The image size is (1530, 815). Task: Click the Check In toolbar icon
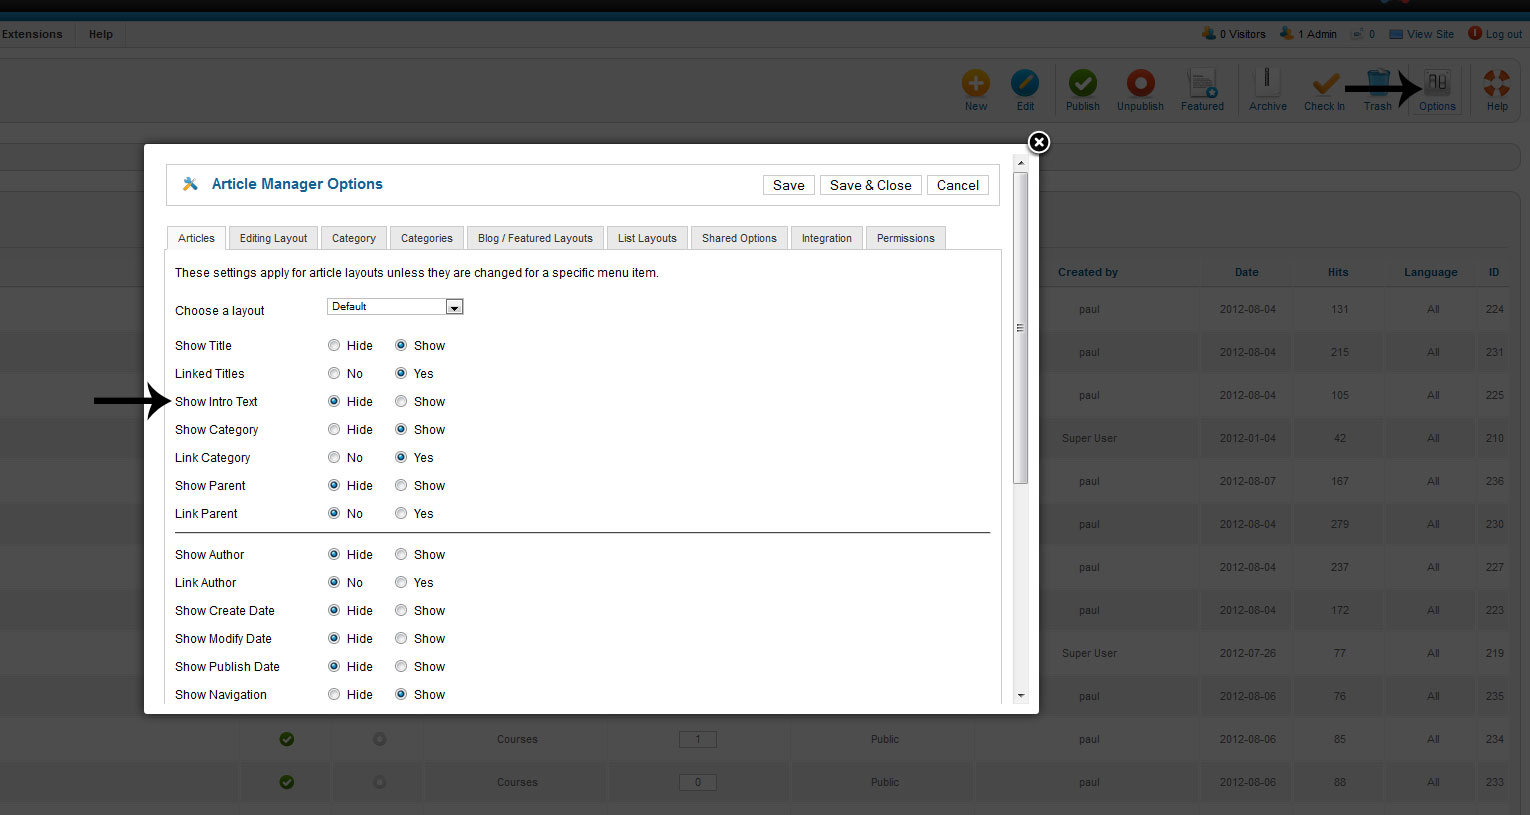(1324, 83)
